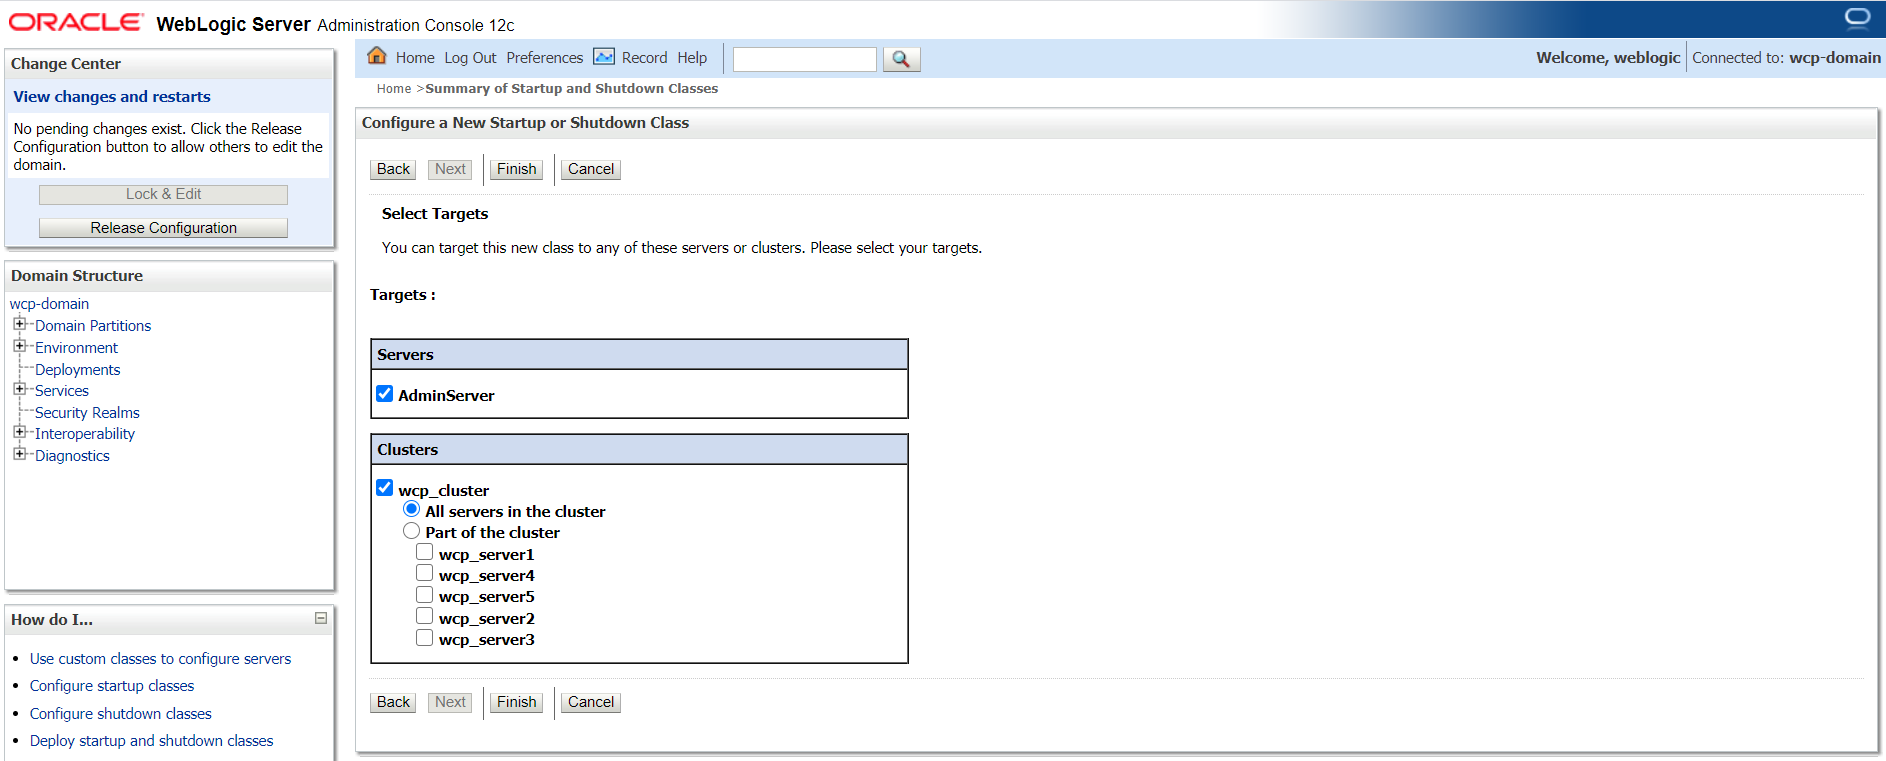
Task: Click the bottom Finish button
Action: click(x=517, y=702)
